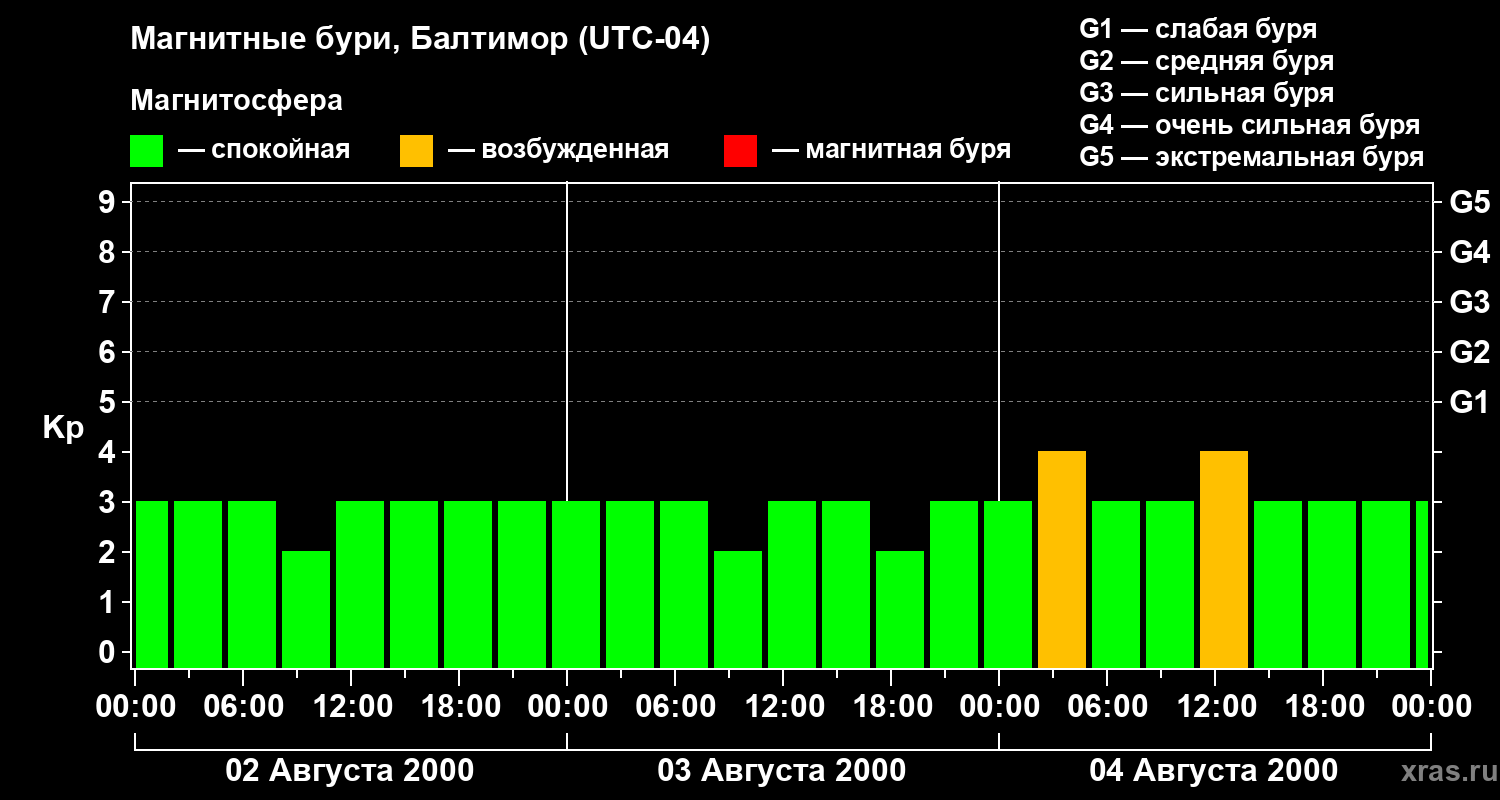
Task: Click Kp axis value 0
Action: (108, 652)
